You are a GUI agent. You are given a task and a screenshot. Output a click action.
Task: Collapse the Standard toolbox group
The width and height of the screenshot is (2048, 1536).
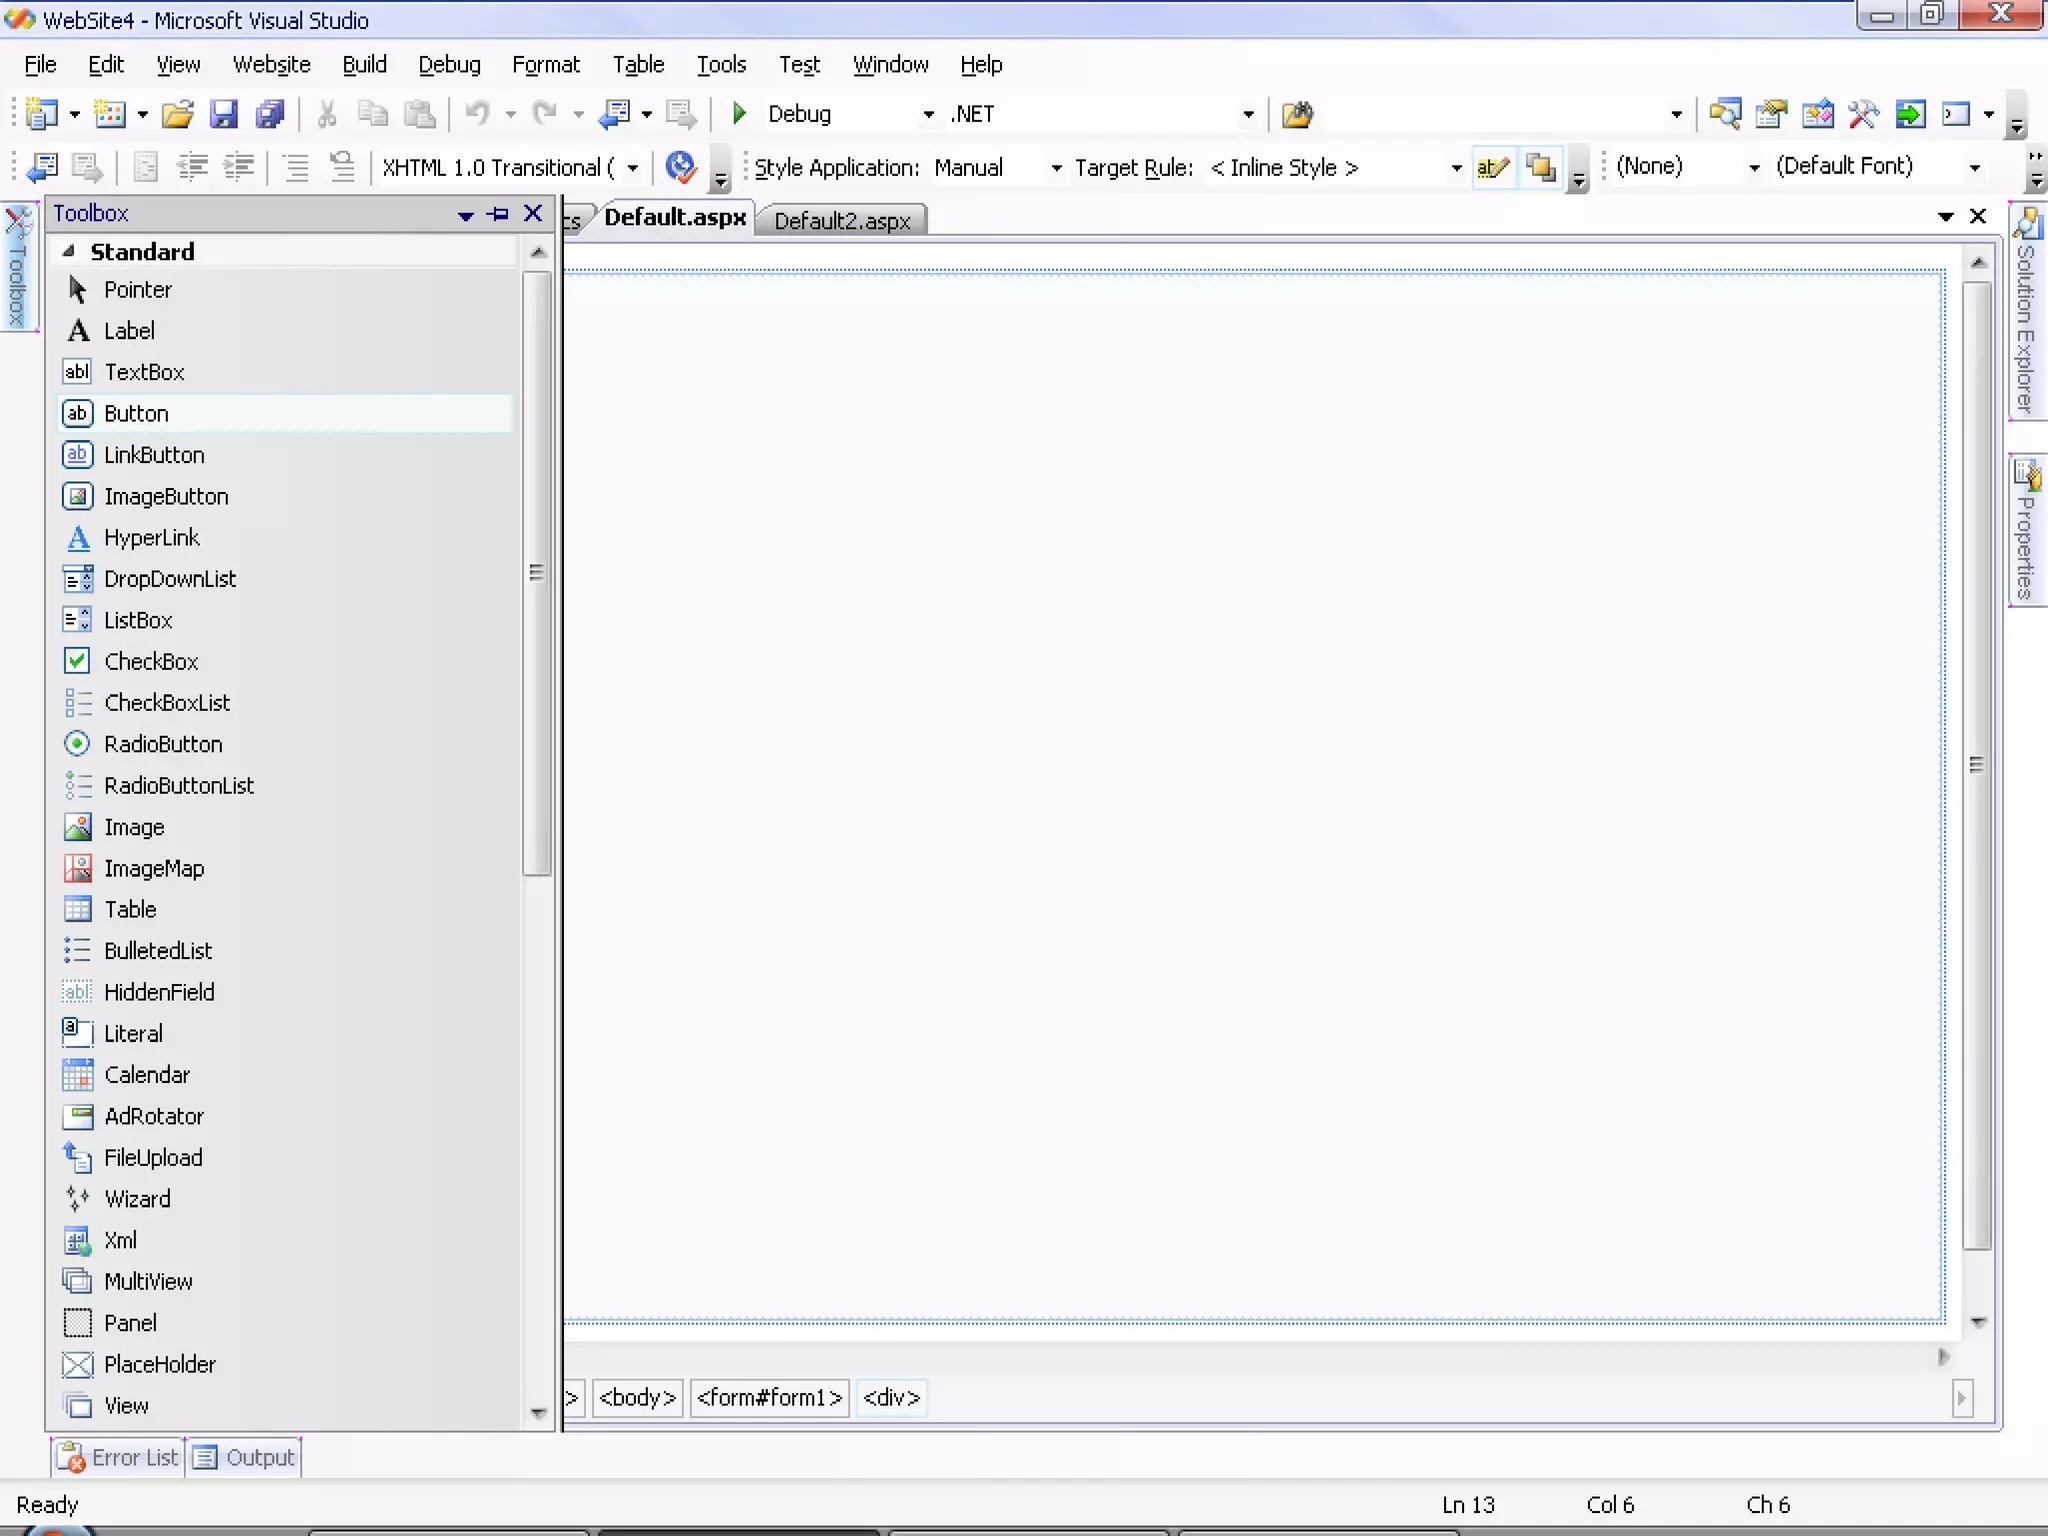pos(69,251)
